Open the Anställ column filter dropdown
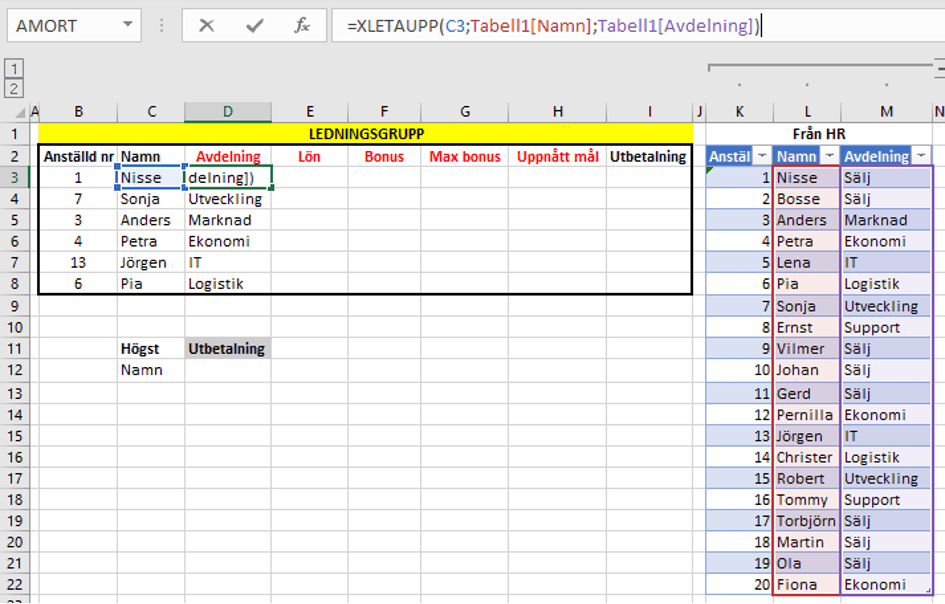 point(761,156)
